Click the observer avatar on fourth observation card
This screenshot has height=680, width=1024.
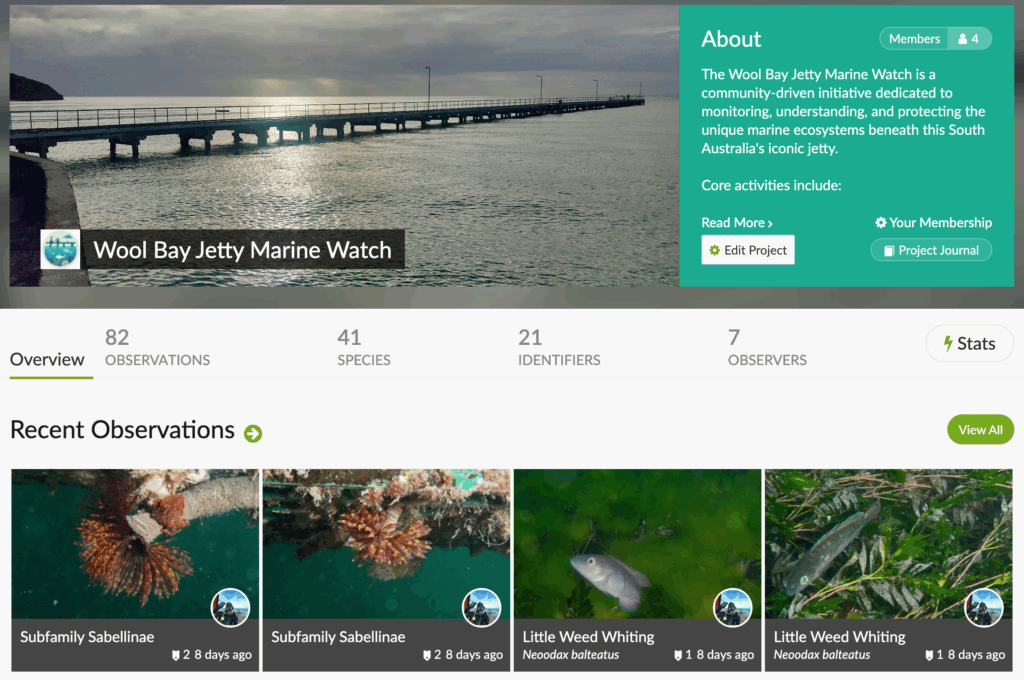tap(983, 607)
